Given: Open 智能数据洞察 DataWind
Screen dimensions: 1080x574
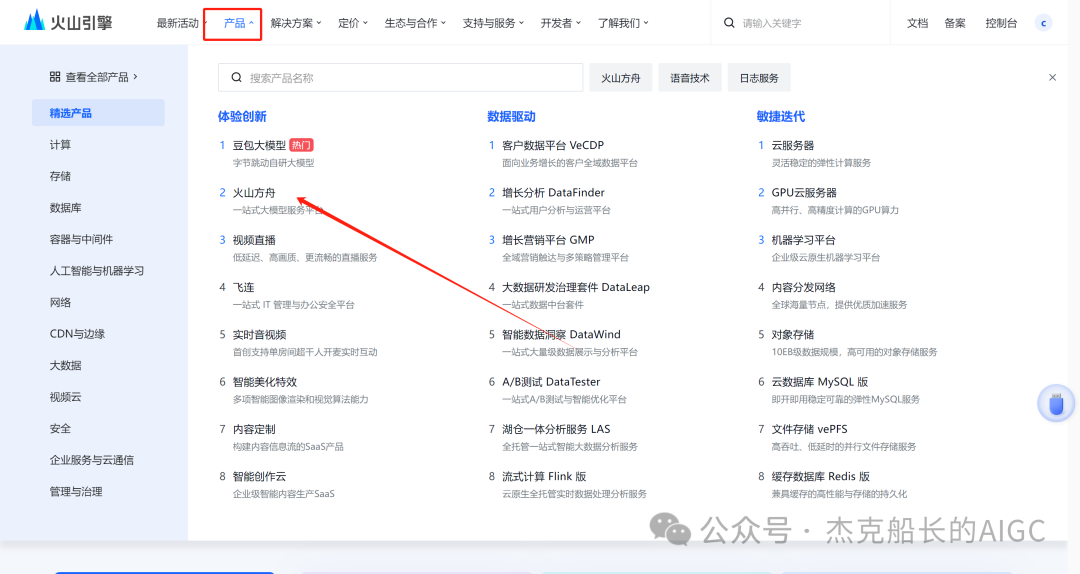Looking at the screenshot, I should (561, 335).
